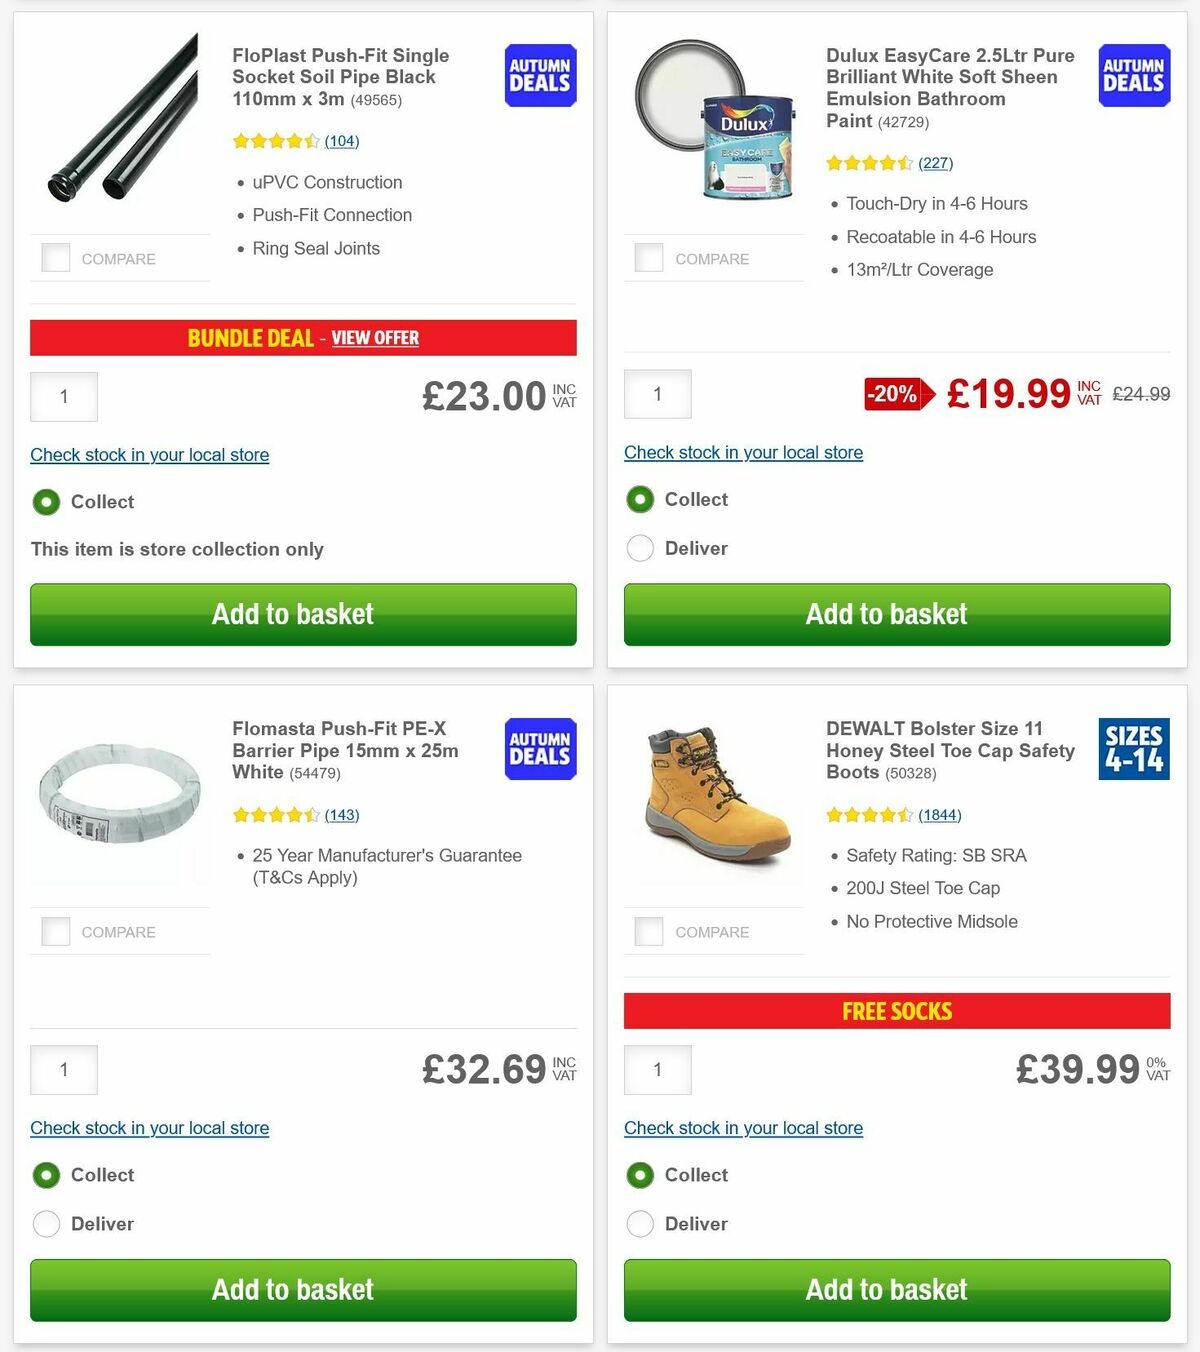Check the Compare box for FloPlast soil pipe
This screenshot has width=1200, height=1352.
pos(55,257)
